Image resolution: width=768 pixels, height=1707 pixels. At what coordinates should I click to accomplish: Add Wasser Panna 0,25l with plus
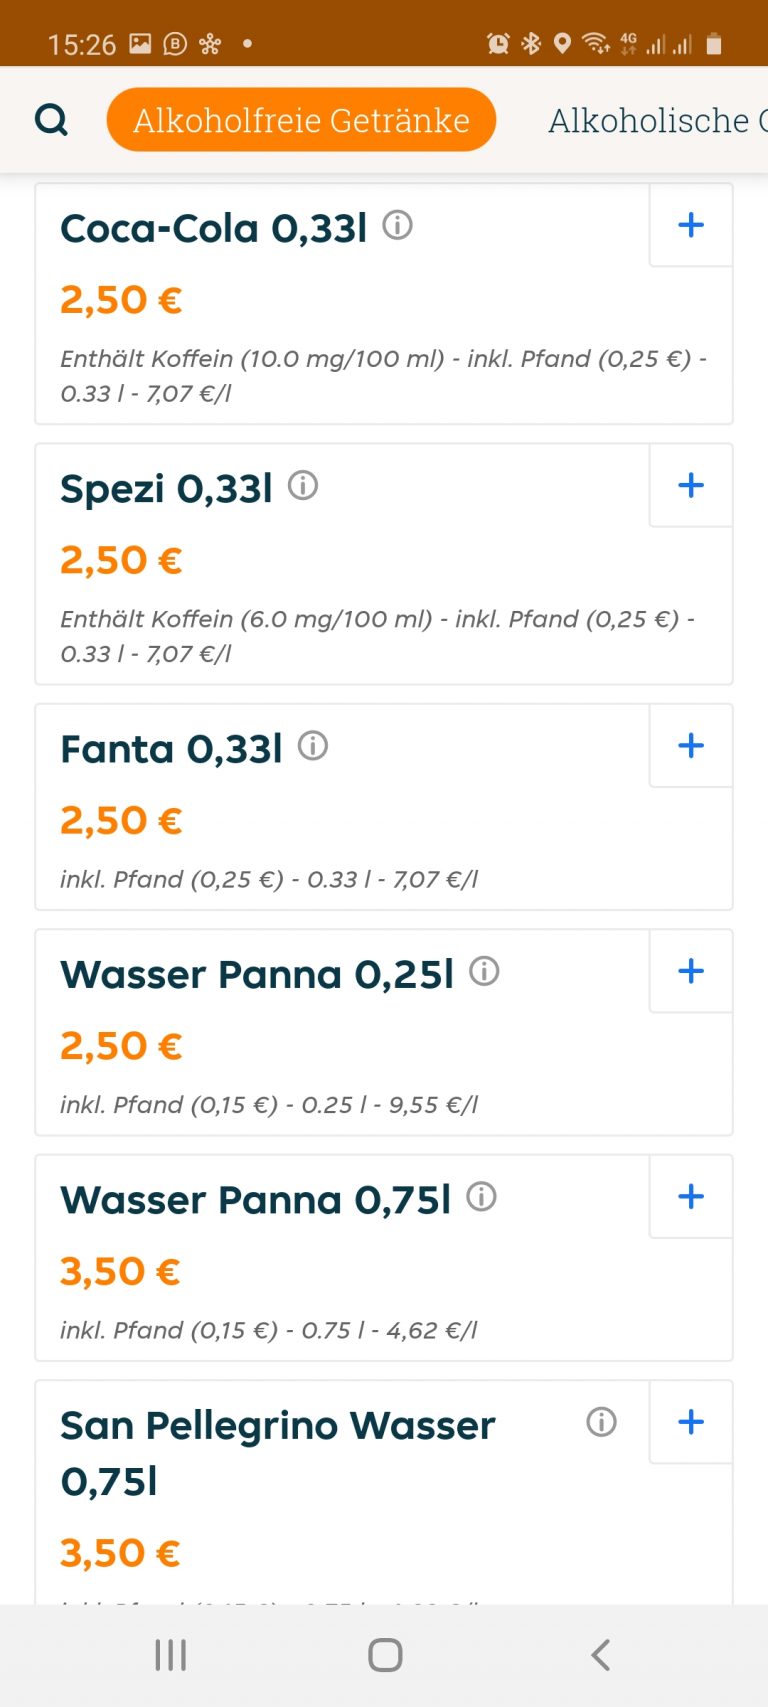tap(691, 971)
